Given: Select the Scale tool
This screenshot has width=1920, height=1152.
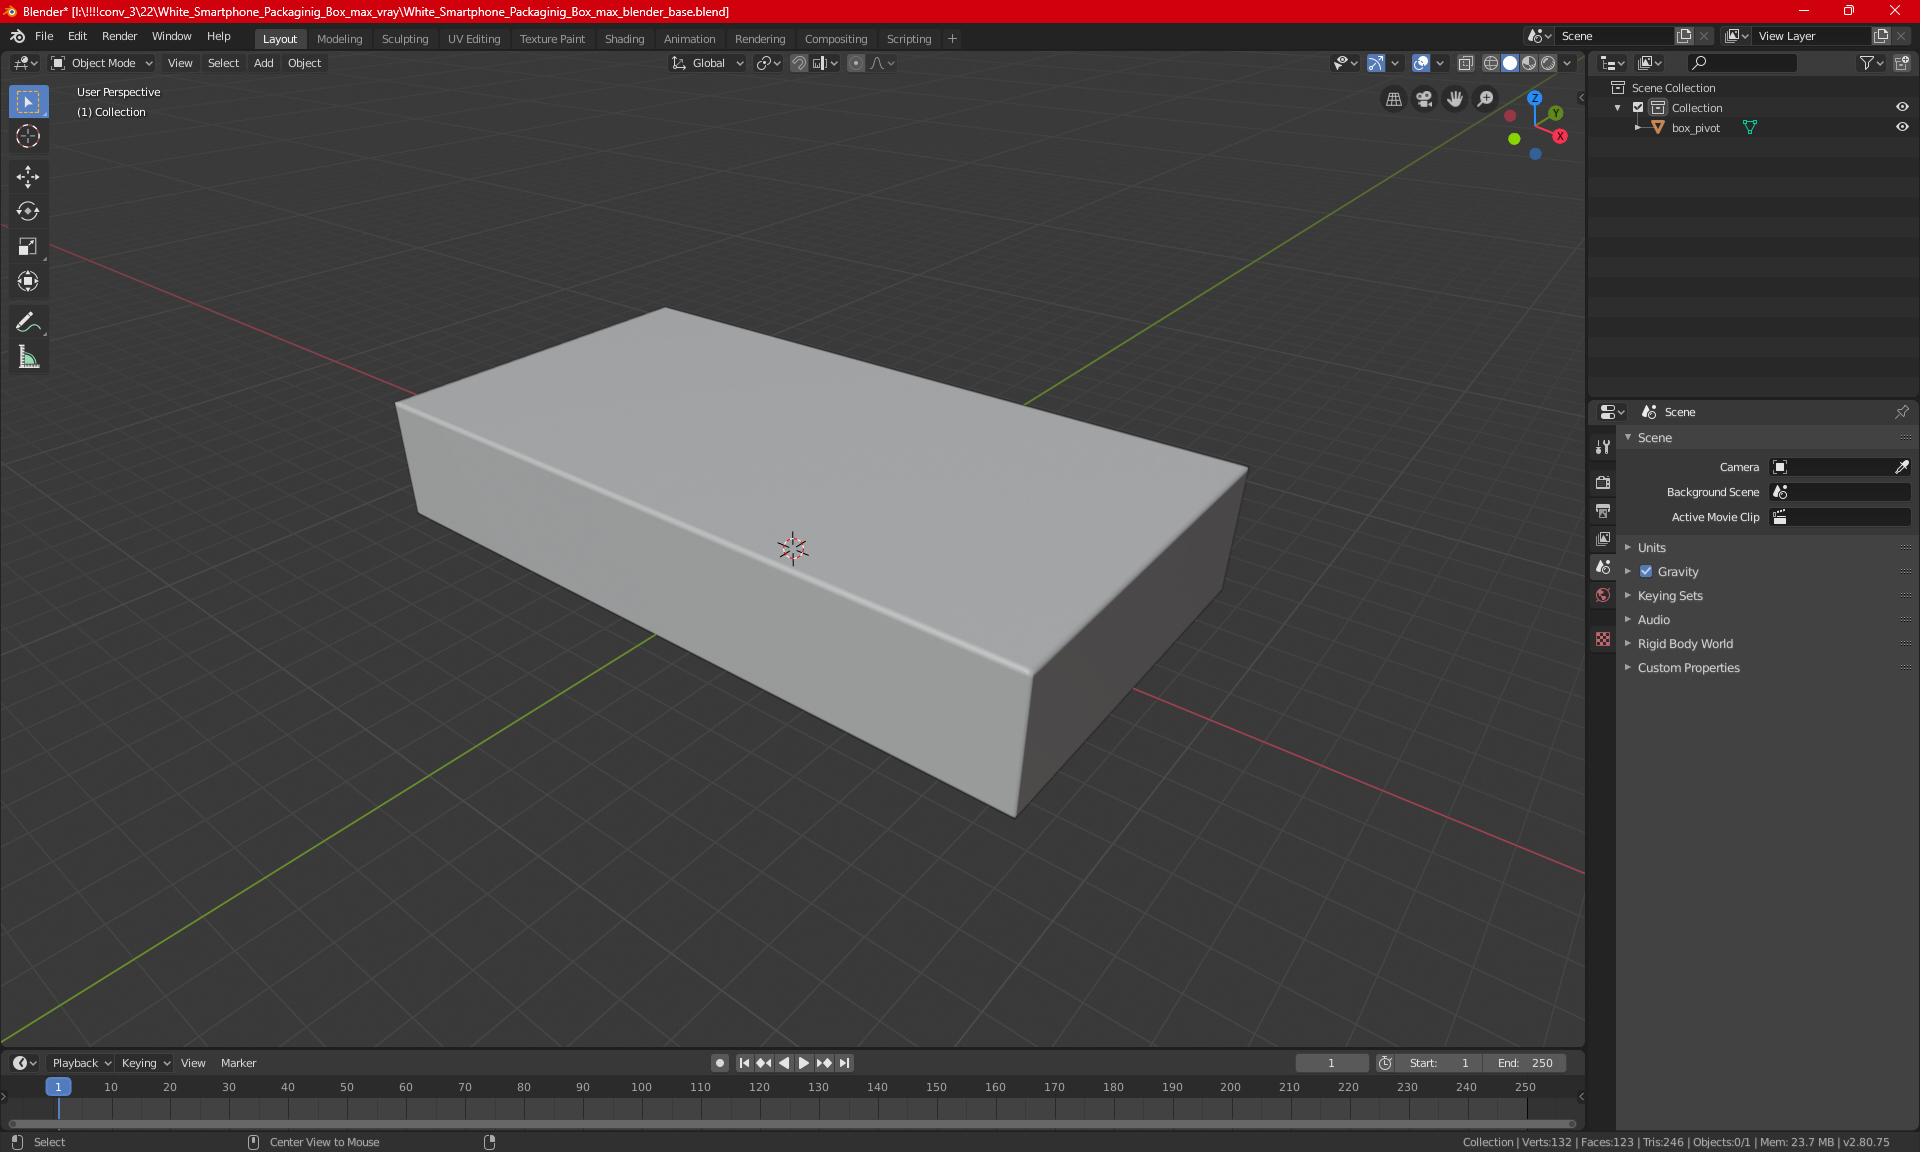Looking at the screenshot, I should (x=28, y=246).
